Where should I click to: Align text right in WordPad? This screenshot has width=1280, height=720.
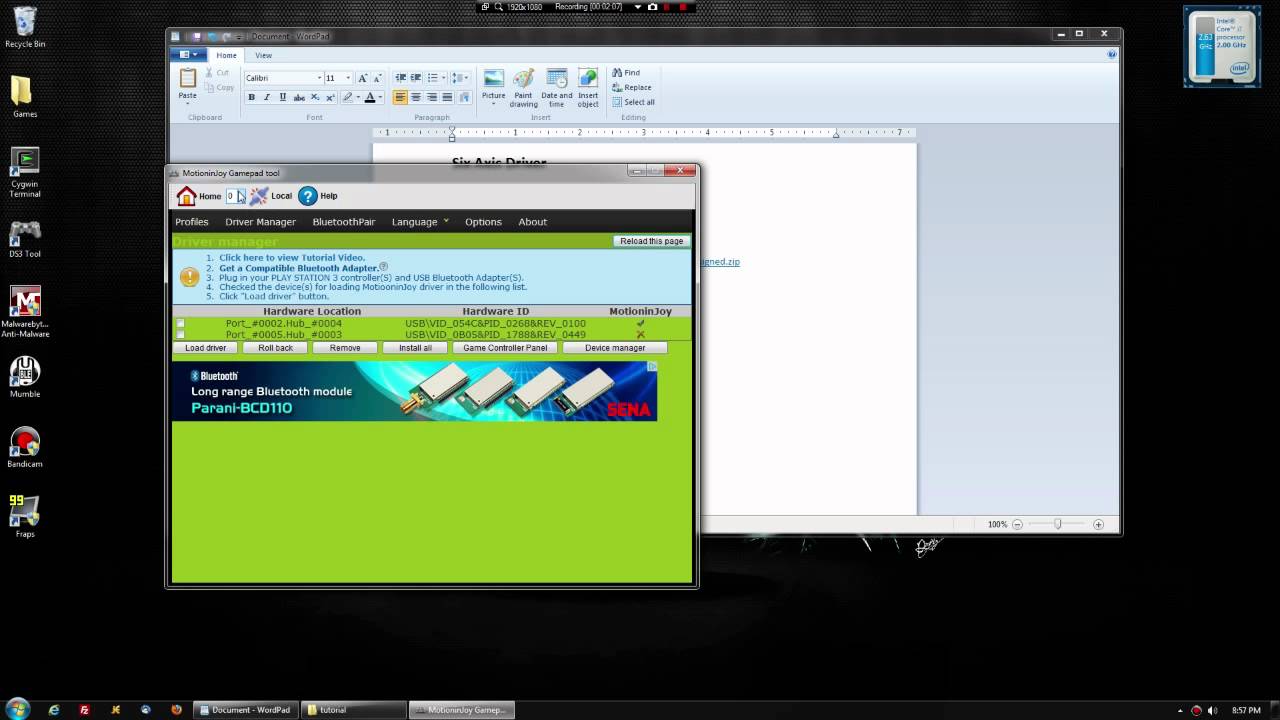[432, 97]
